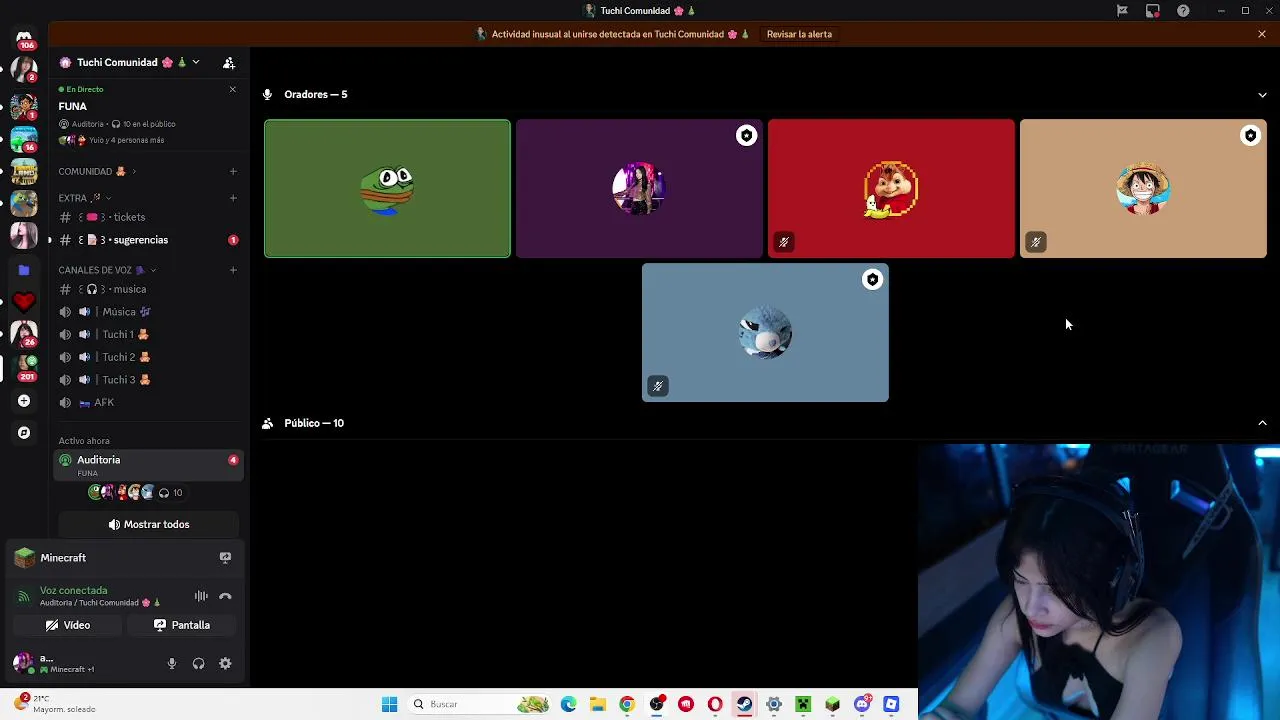The image size is (1280, 720).
Task: Add a server with plus icon
Action: [x=24, y=401]
